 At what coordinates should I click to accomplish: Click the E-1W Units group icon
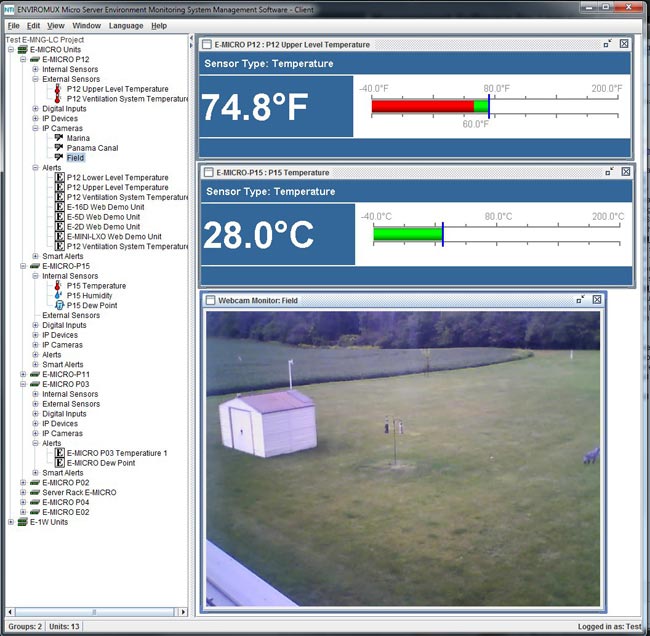click(x=23, y=522)
